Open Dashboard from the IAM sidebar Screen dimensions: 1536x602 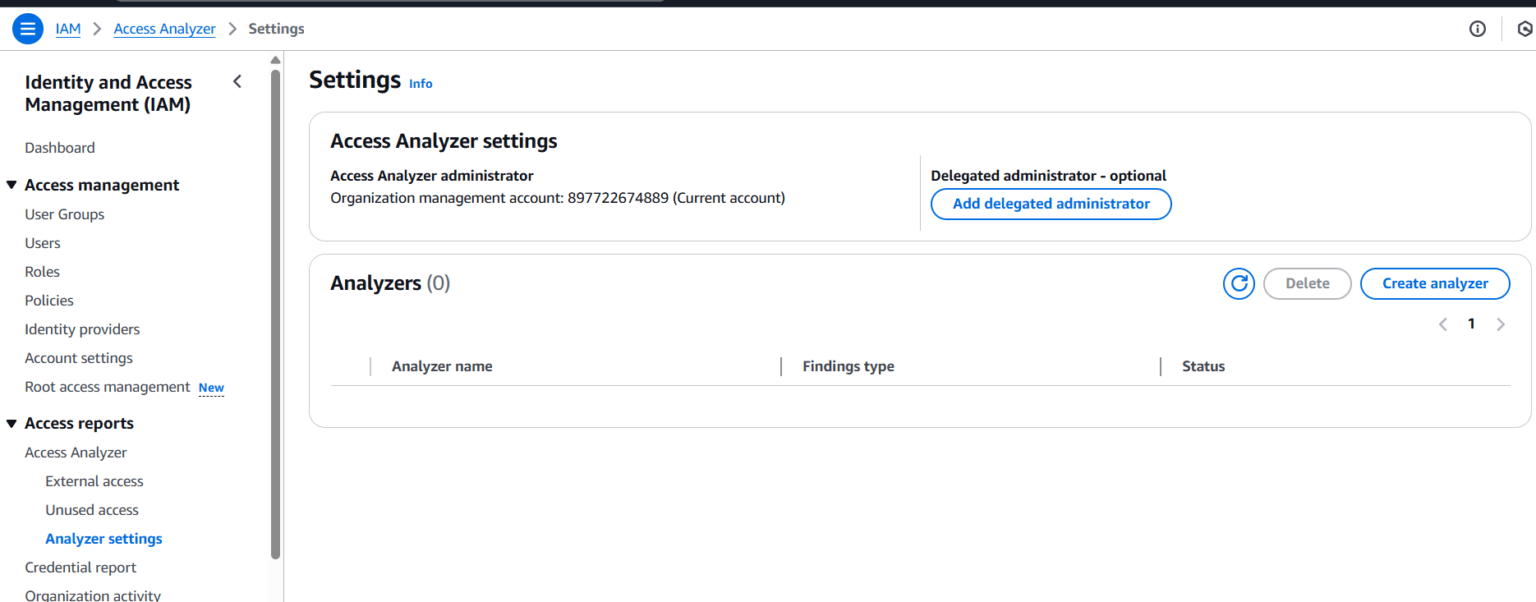pyautogui.click(x=59, y=147)
